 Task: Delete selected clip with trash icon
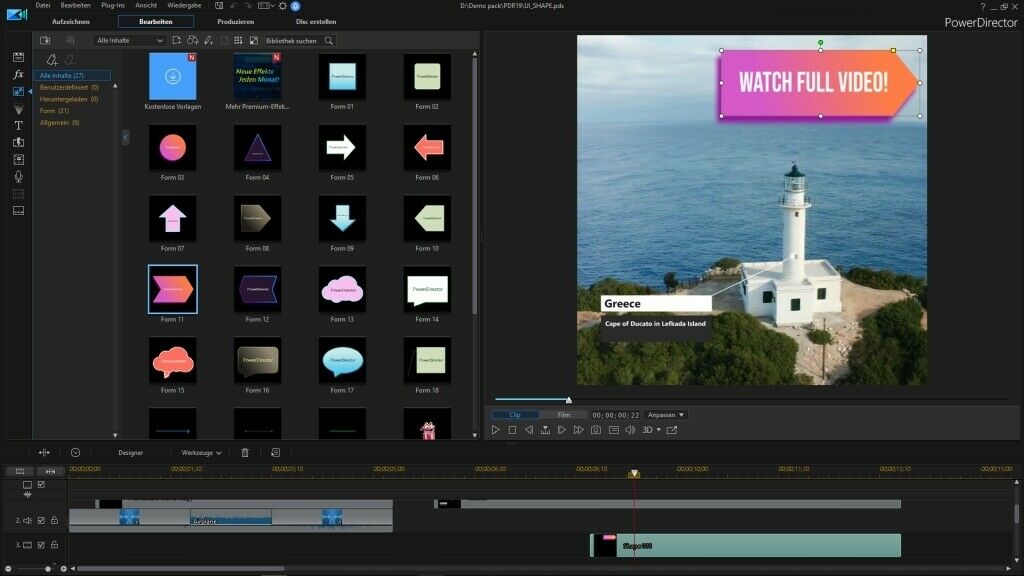[245, 452]
